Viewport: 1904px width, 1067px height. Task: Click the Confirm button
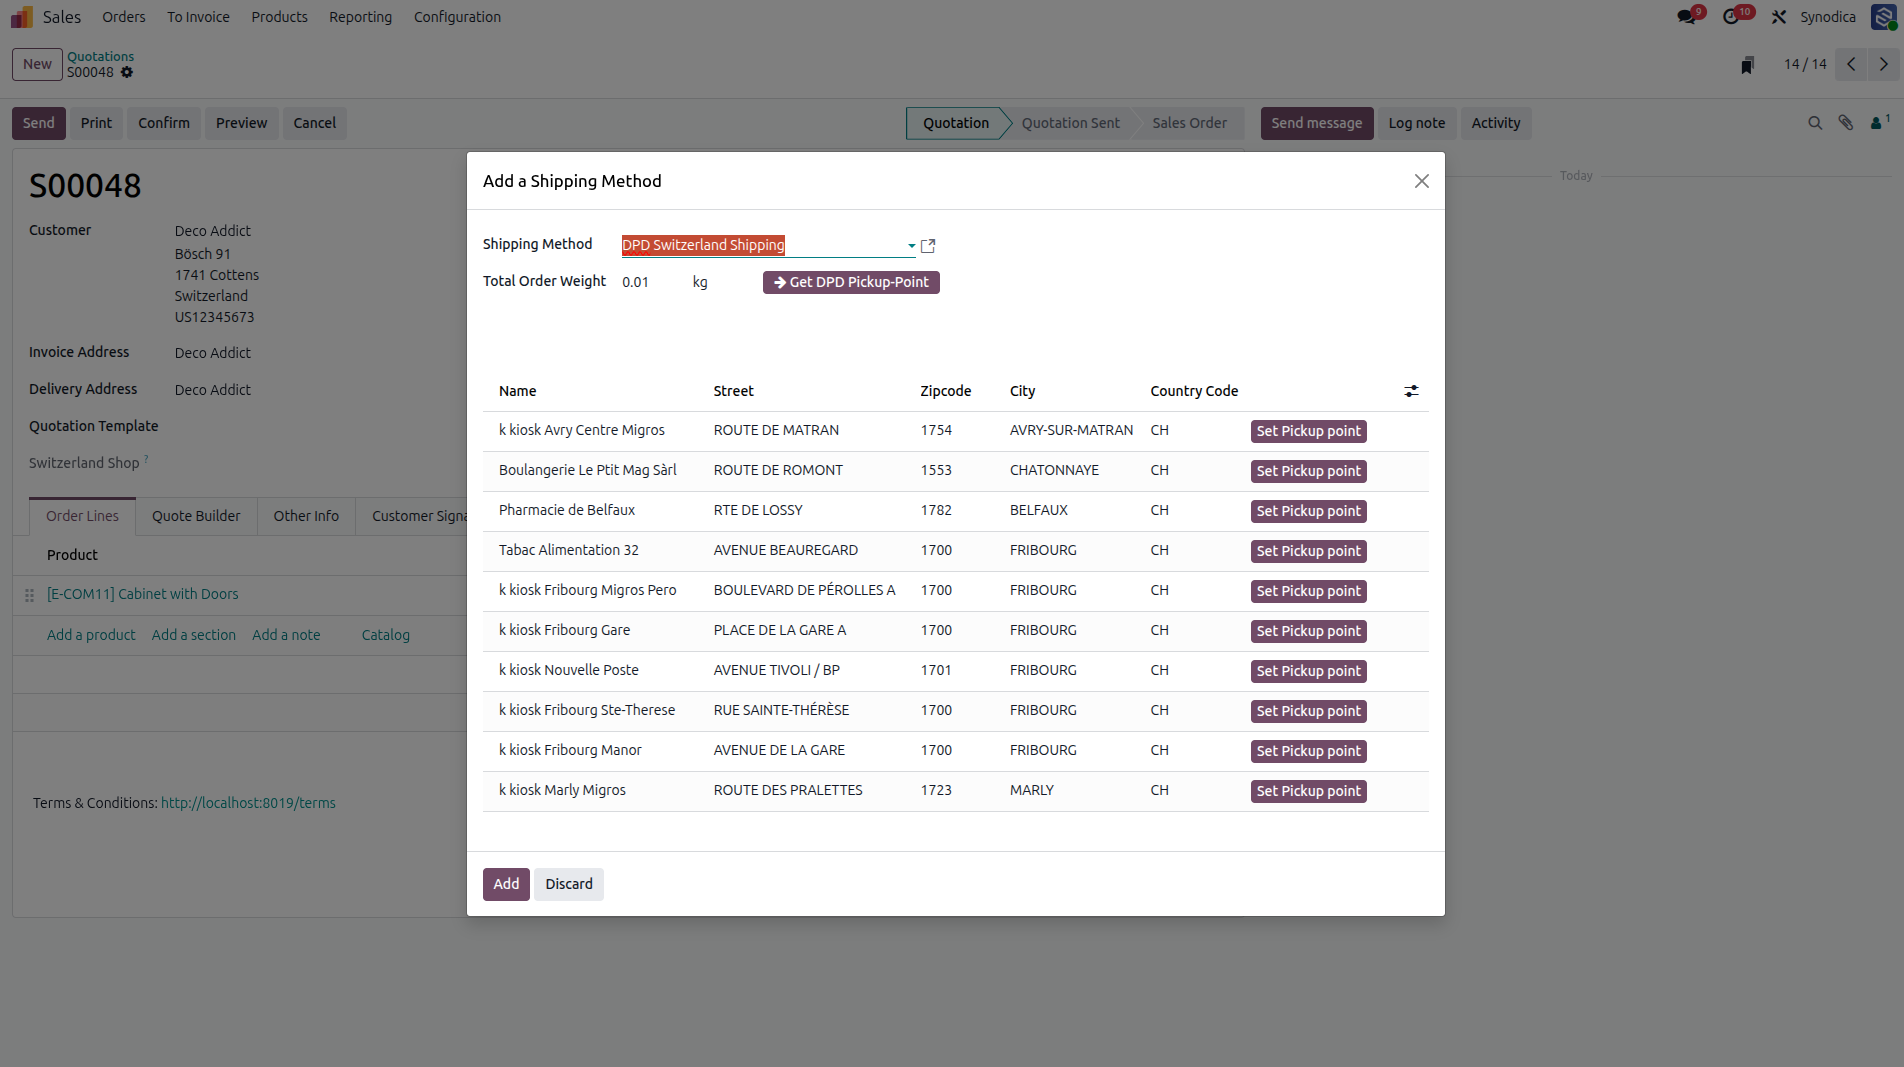coord(164,123)
